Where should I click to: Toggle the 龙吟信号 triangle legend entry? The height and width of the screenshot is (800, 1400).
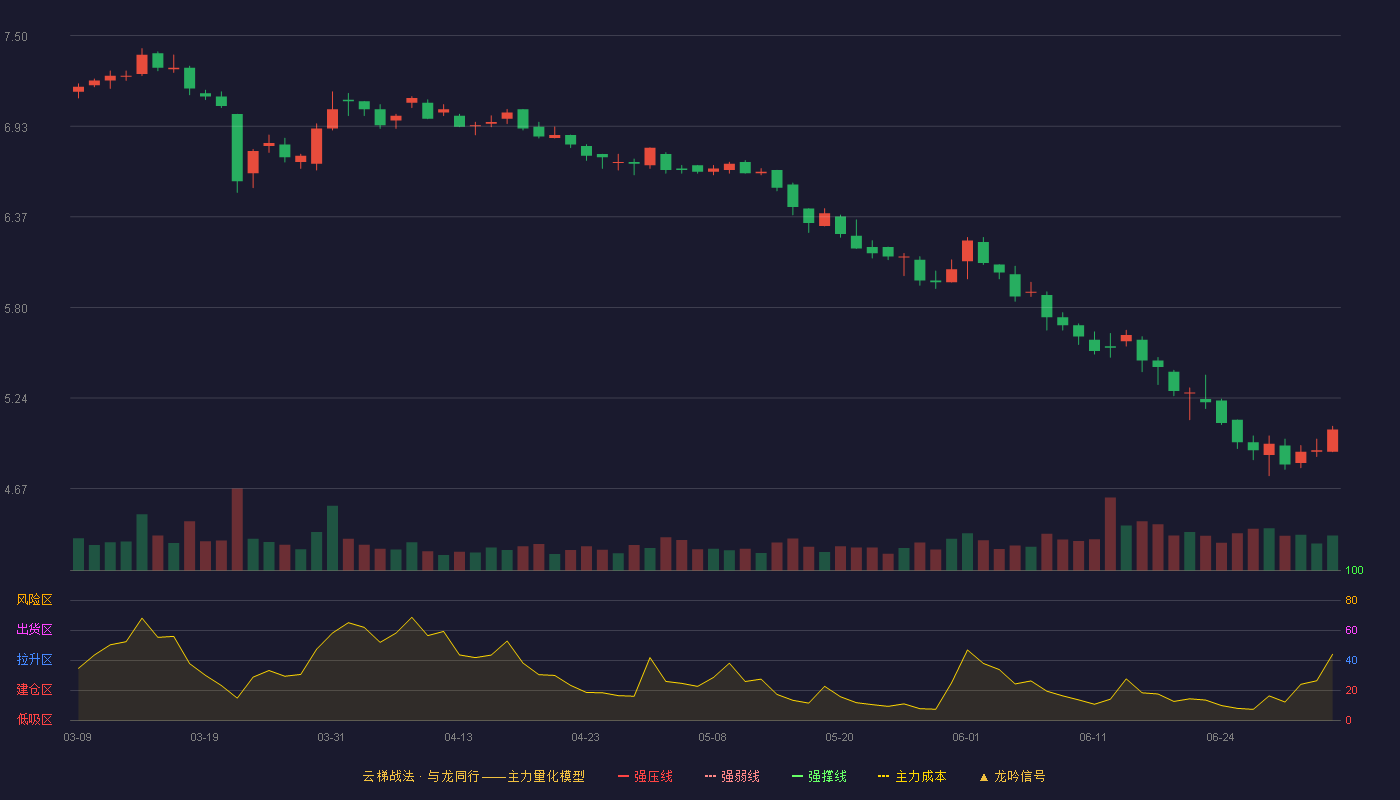click(1012, 776)
